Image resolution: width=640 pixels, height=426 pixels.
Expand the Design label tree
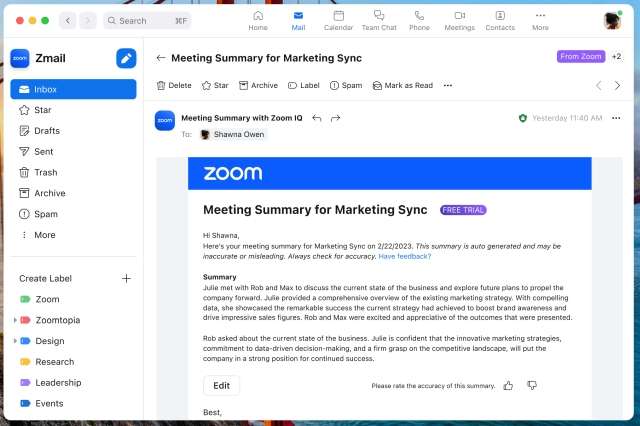pyautogui.click(x=15, y=341)
